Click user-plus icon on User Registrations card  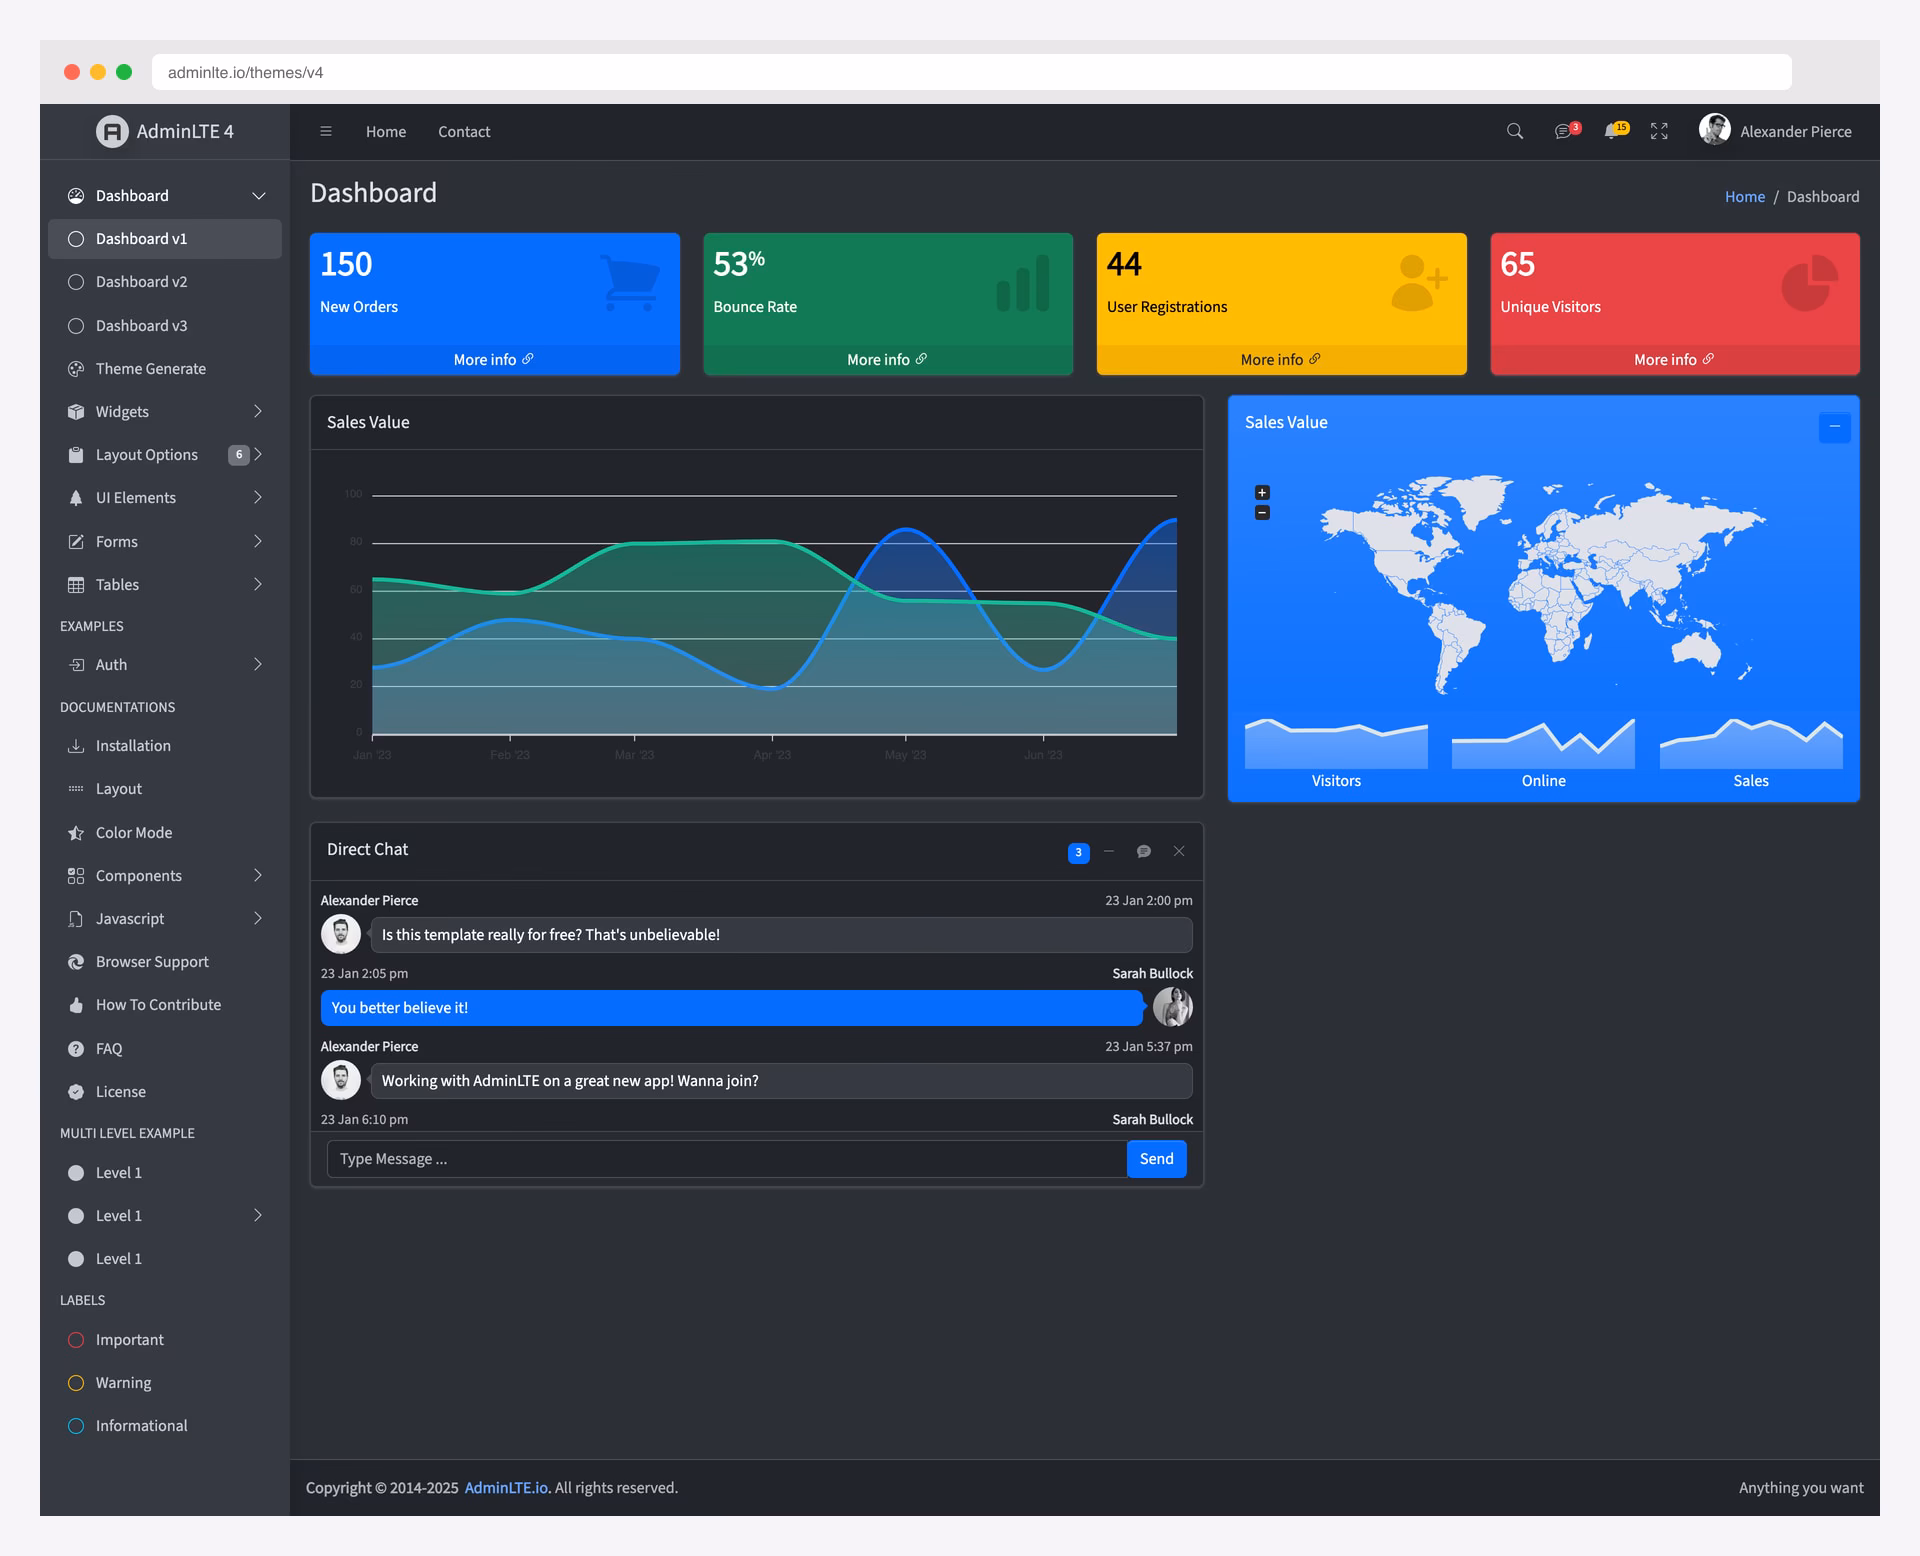(1419, 283)
